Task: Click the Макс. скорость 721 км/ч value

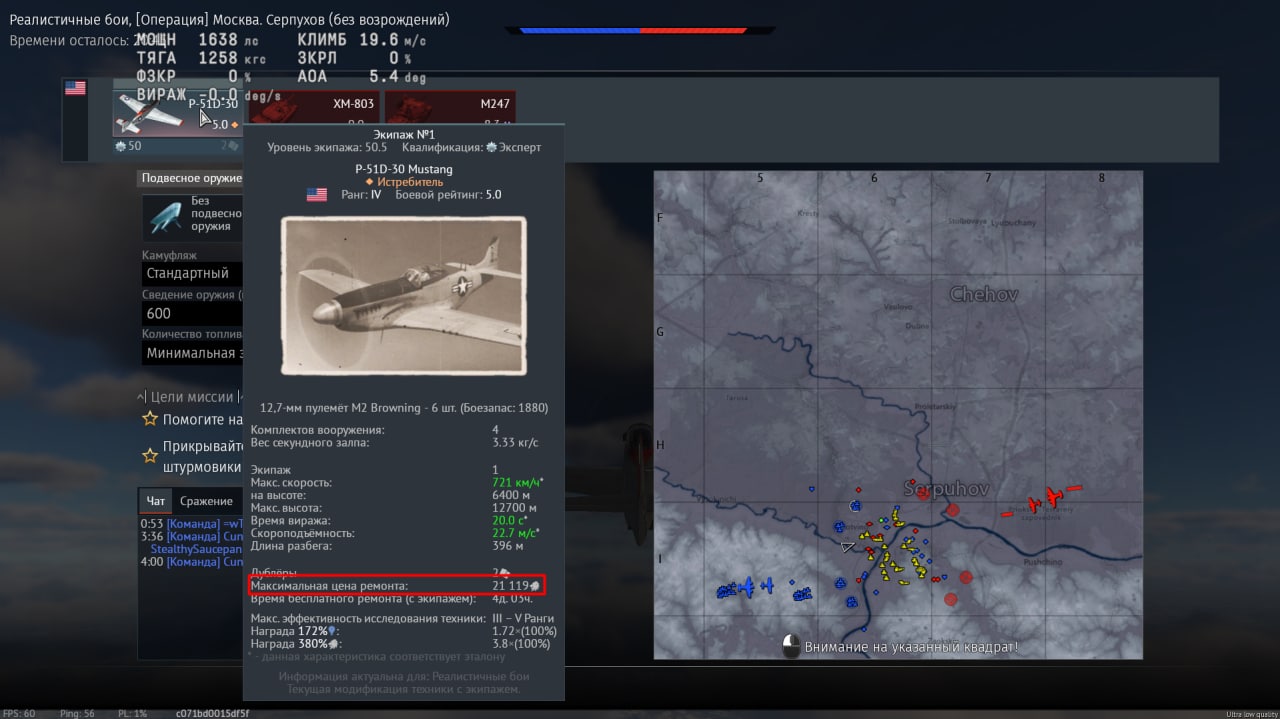Action: tap(518, 482)
